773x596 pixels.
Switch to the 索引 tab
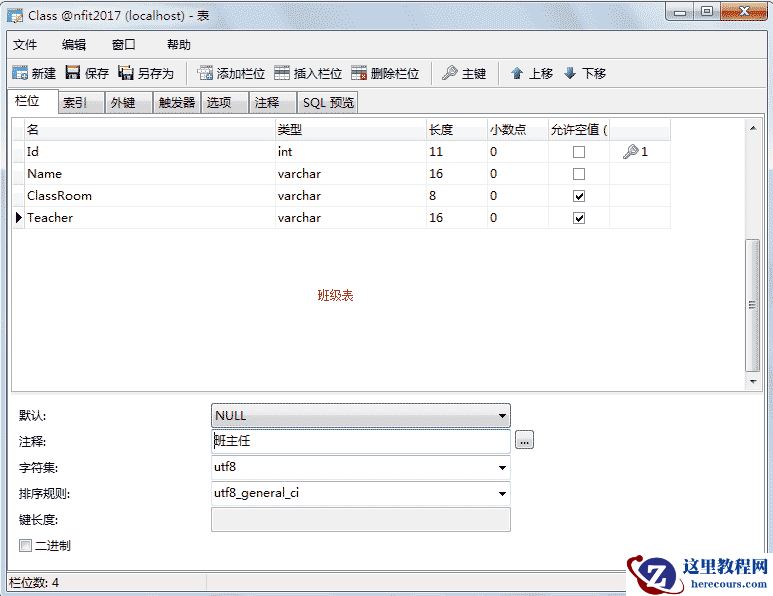pyautogui.click(x=80, y=103)
